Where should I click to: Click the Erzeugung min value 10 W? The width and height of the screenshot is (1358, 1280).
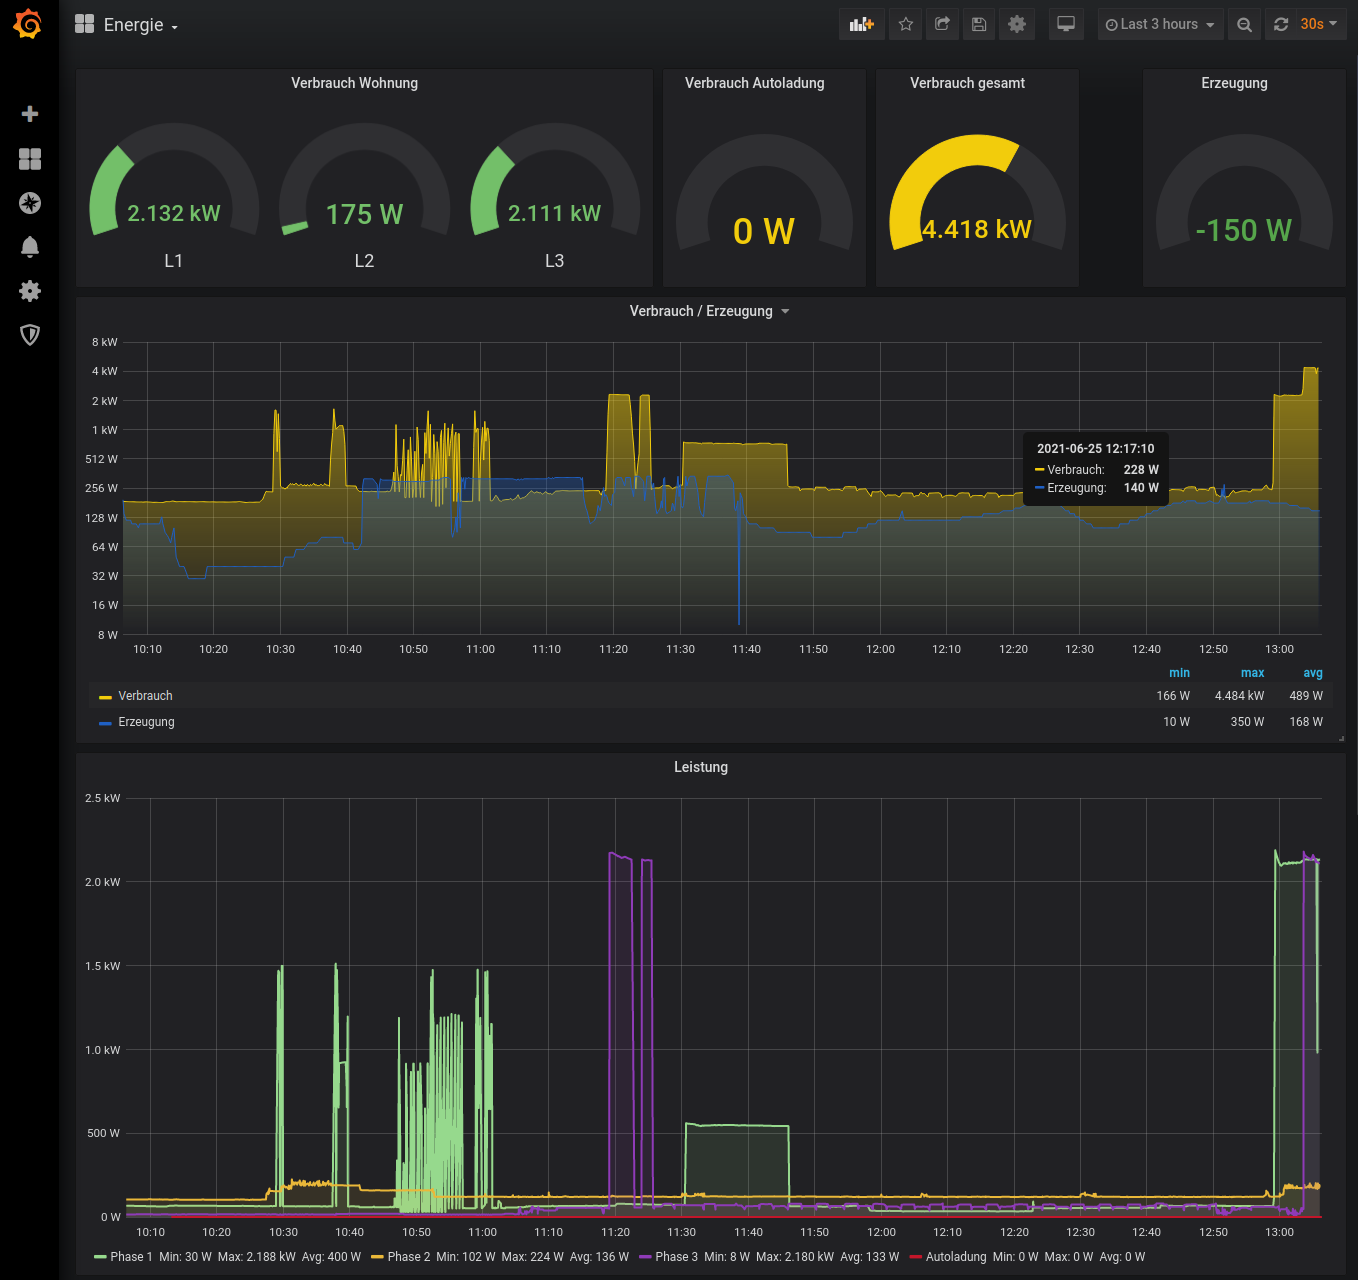[1176, 722]
